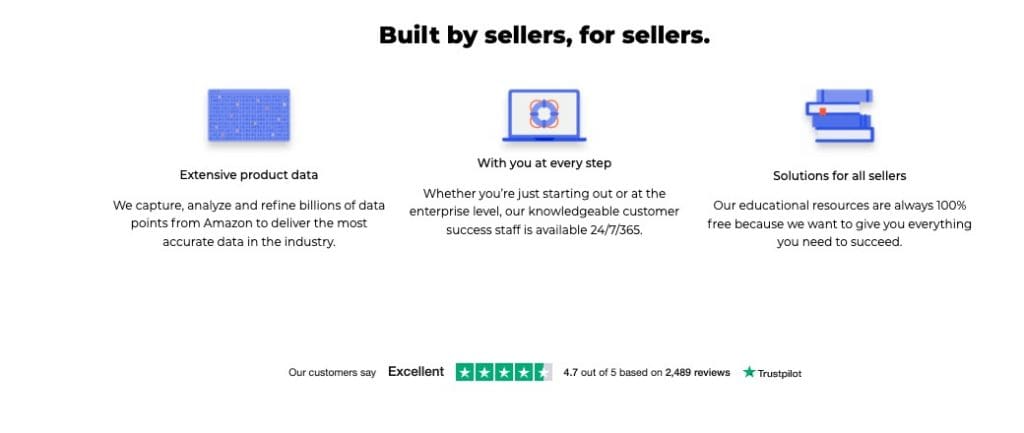Open the '2,489 reviews' link
Image resolution: width=1024 pixels, height=433 pixels.
click(x=697, y=372)
